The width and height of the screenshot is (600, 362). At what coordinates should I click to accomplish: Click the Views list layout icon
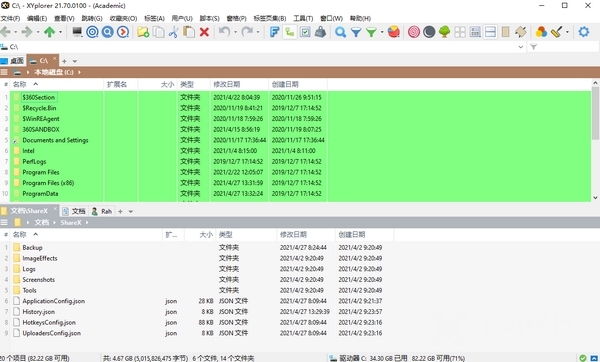[475, 32]
